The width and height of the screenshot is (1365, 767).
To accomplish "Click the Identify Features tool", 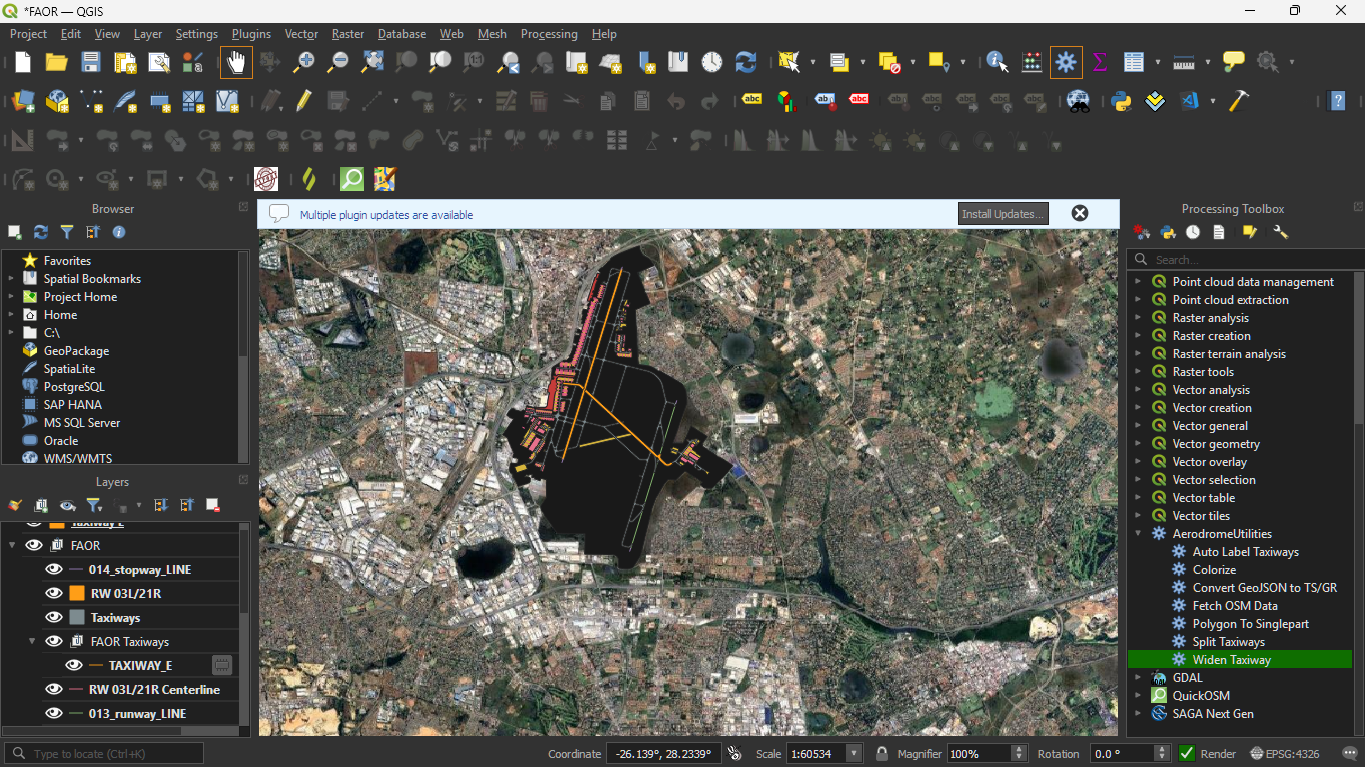I will click(997, 62).
